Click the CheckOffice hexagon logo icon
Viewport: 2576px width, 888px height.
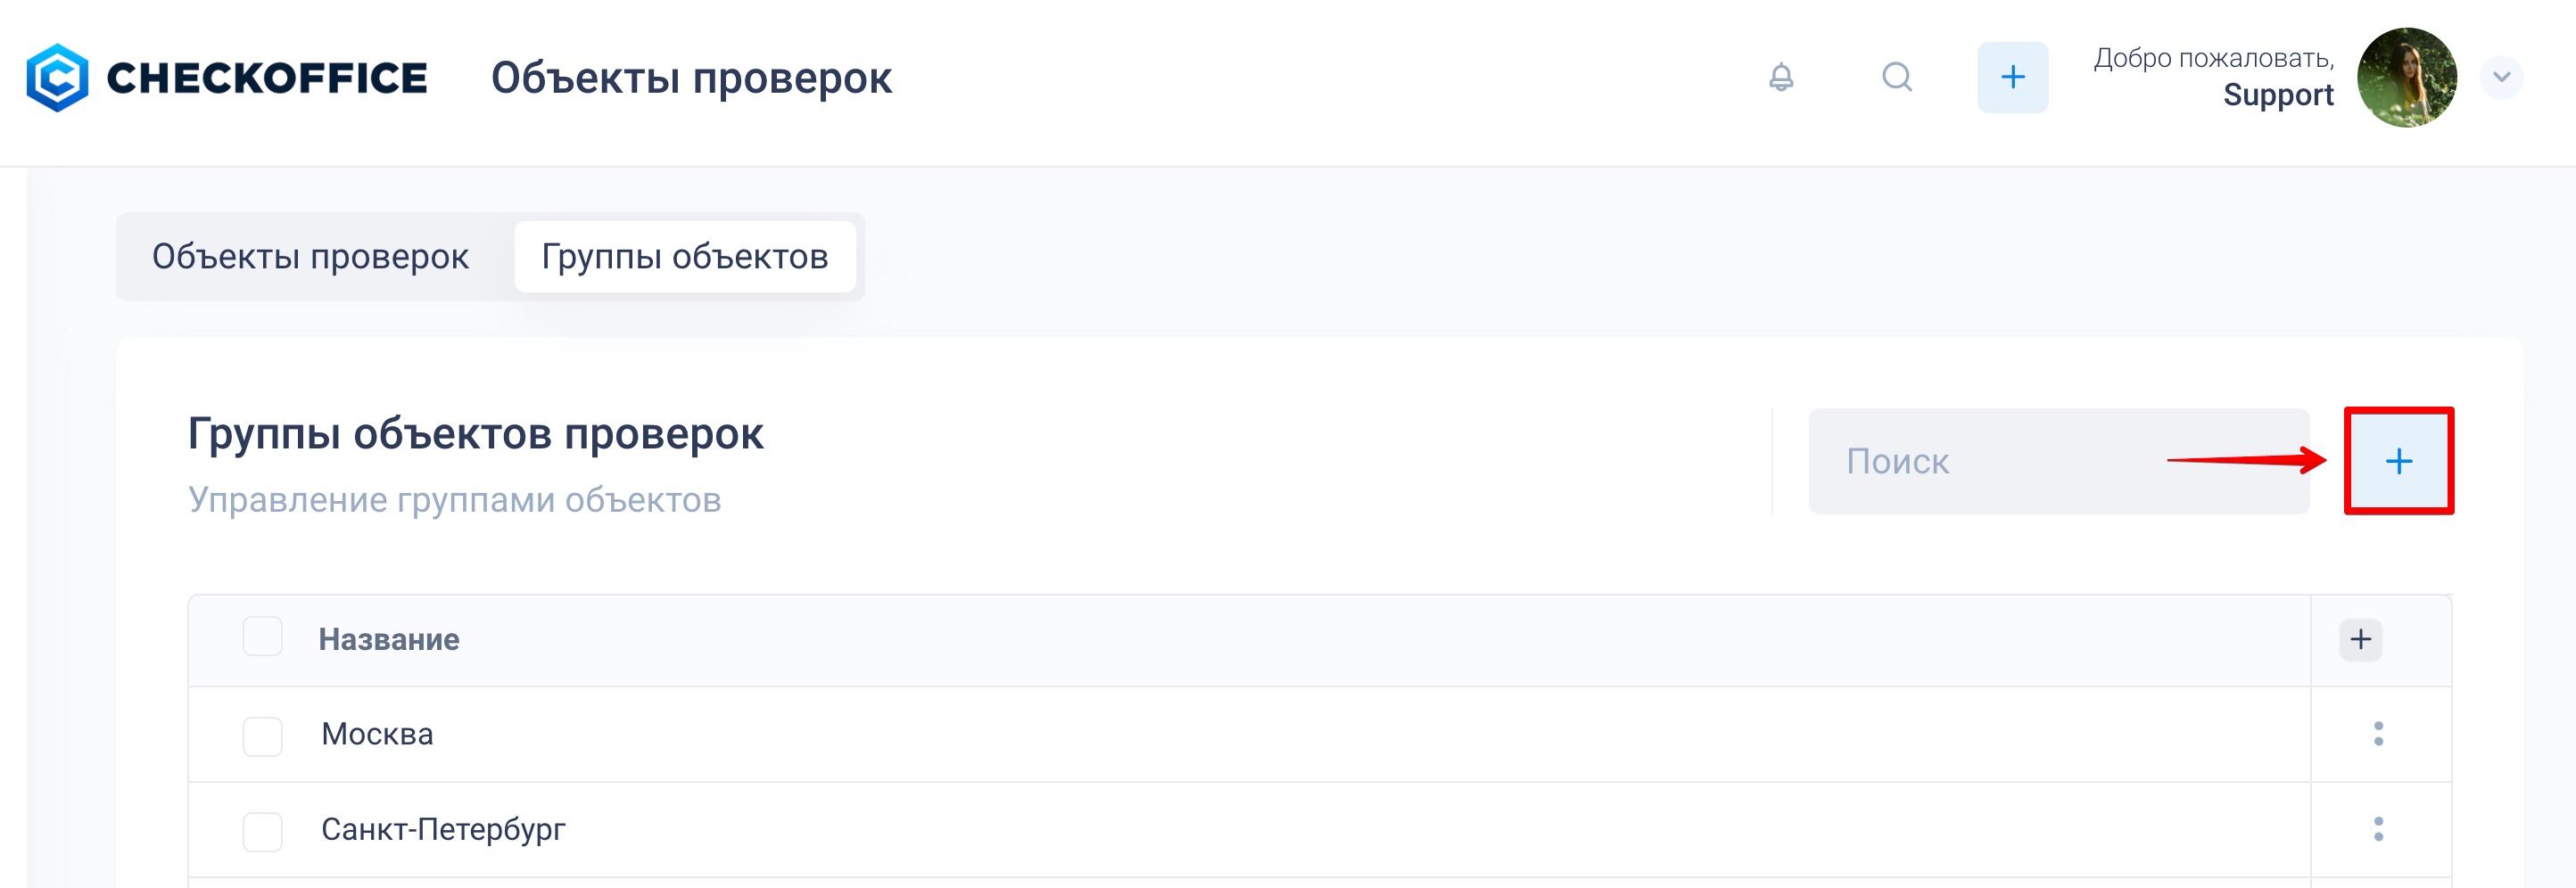coord(57,78)
